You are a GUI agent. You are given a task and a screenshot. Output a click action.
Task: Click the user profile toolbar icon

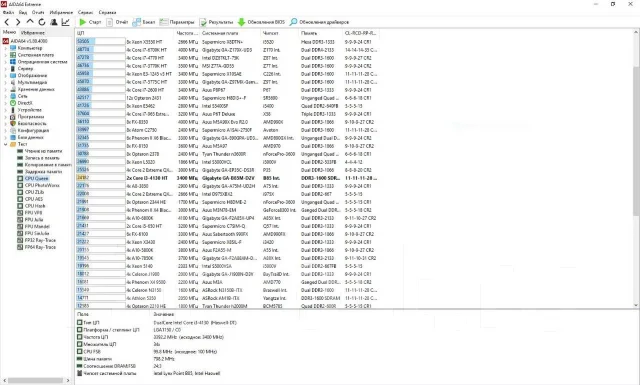(53, 22)
